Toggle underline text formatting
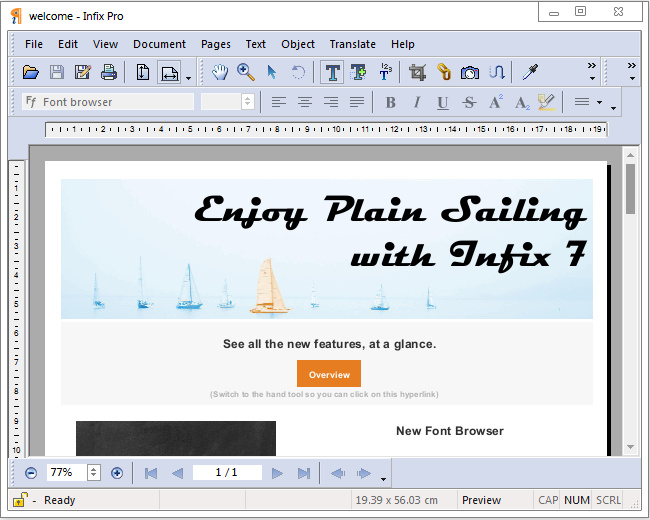This screenshot has height=520, width=650. point(443,102)
